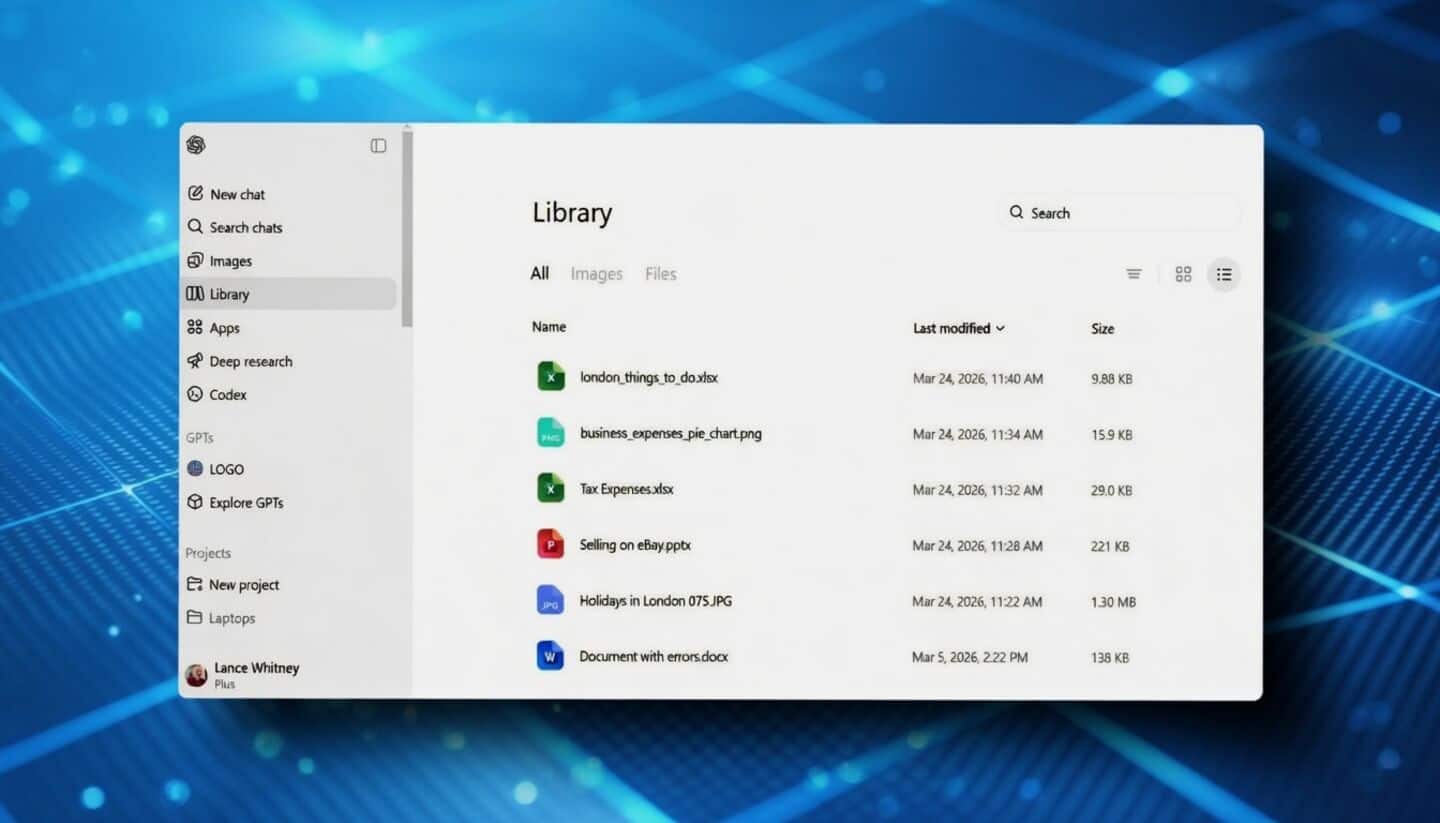Sort by the Size column header

(1102, 329)
